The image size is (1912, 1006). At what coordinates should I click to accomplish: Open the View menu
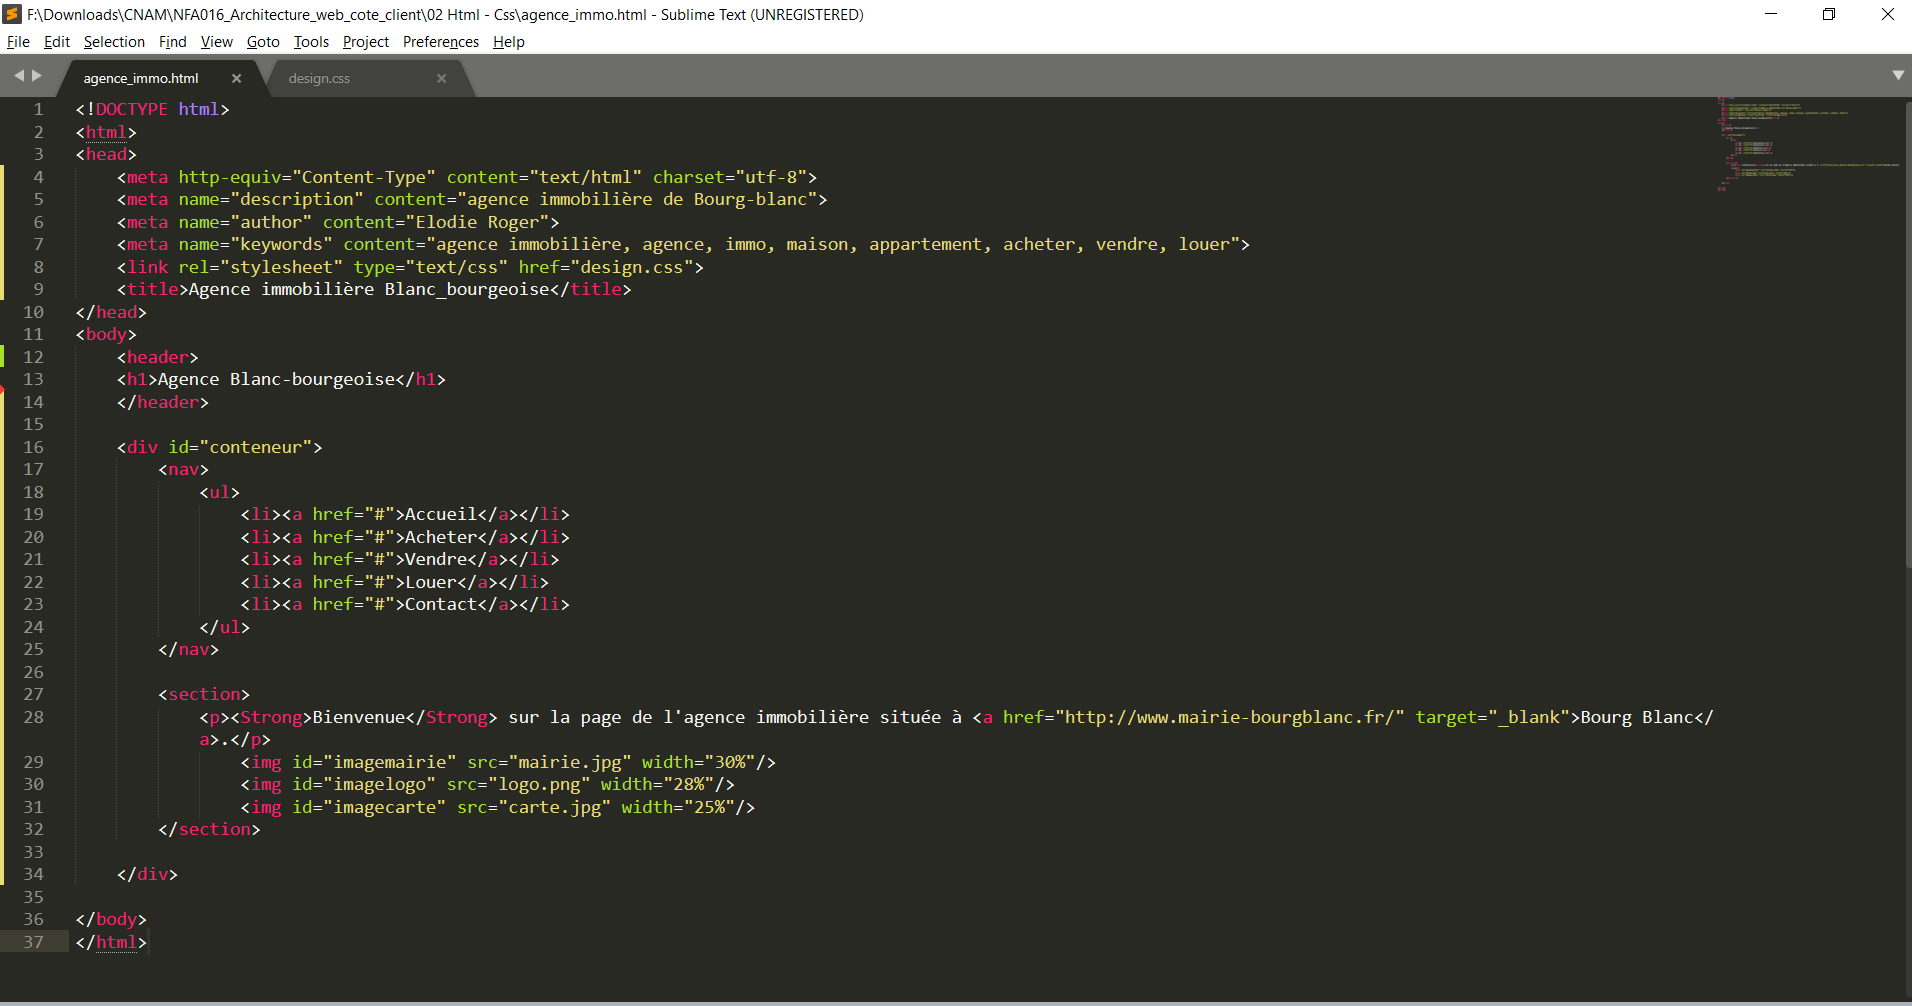coord(216,42)
